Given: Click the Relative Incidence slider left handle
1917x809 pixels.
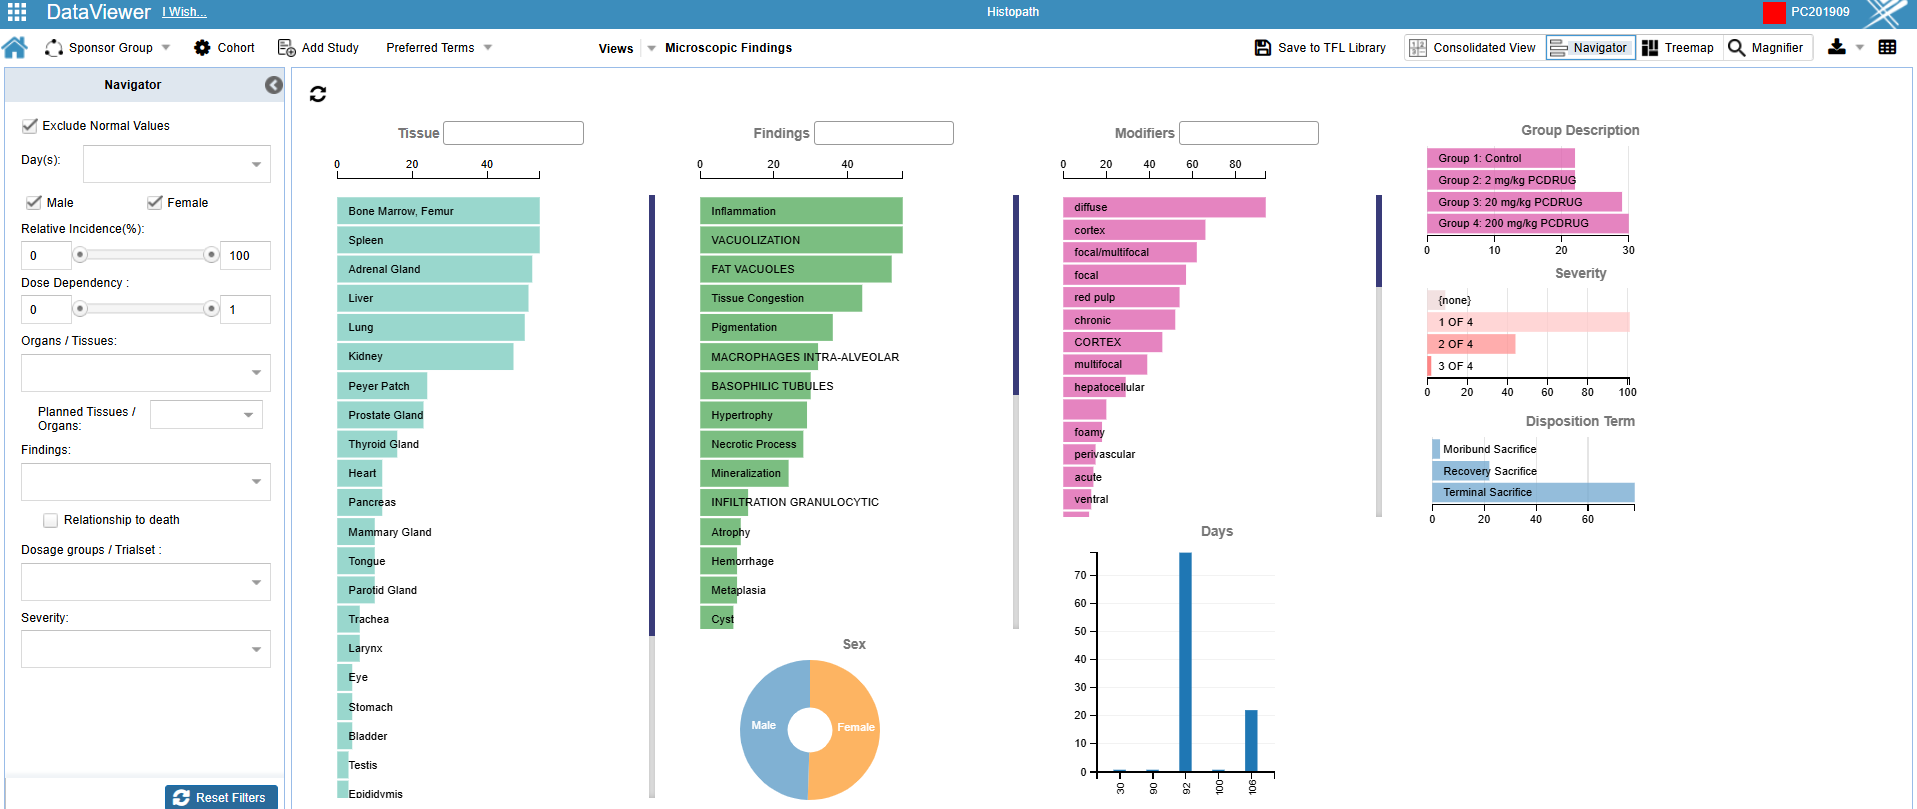Looking at the screenshot, I should (x=80, y=255).
